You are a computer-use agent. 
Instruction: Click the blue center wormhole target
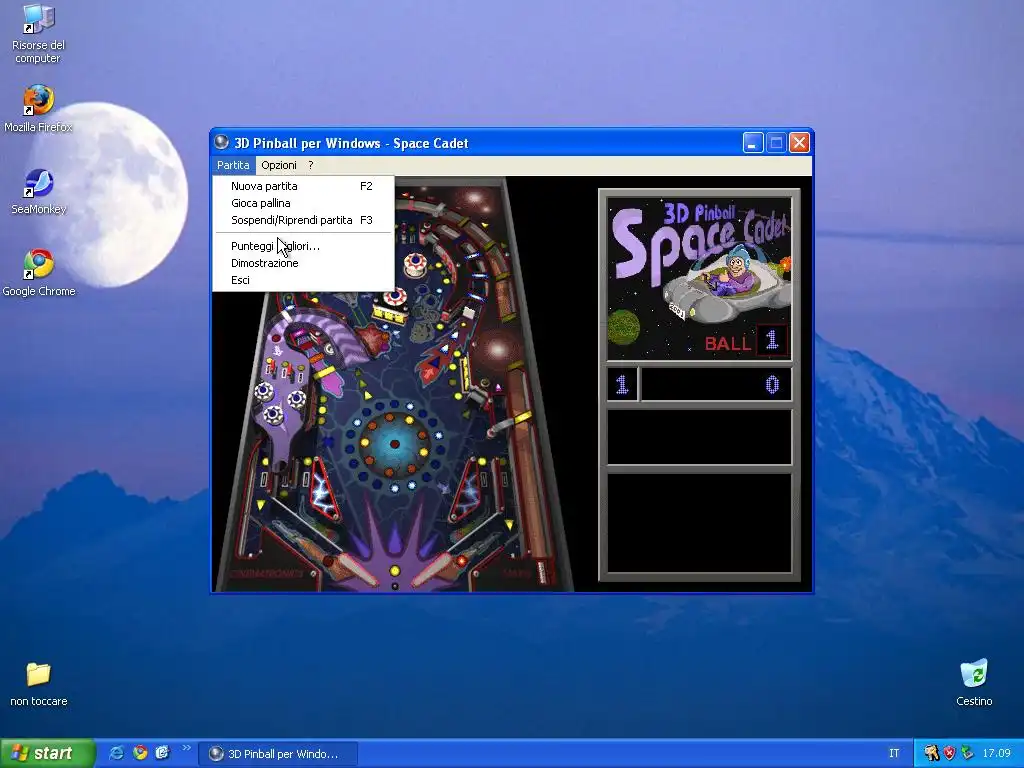[394, 444]
